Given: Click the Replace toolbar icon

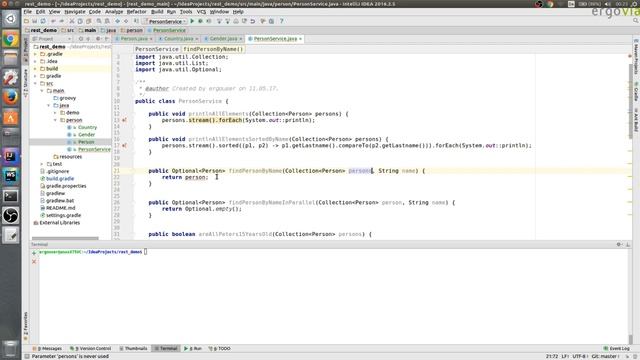Looking at the screenshot, I should click(x=107, y=21).
